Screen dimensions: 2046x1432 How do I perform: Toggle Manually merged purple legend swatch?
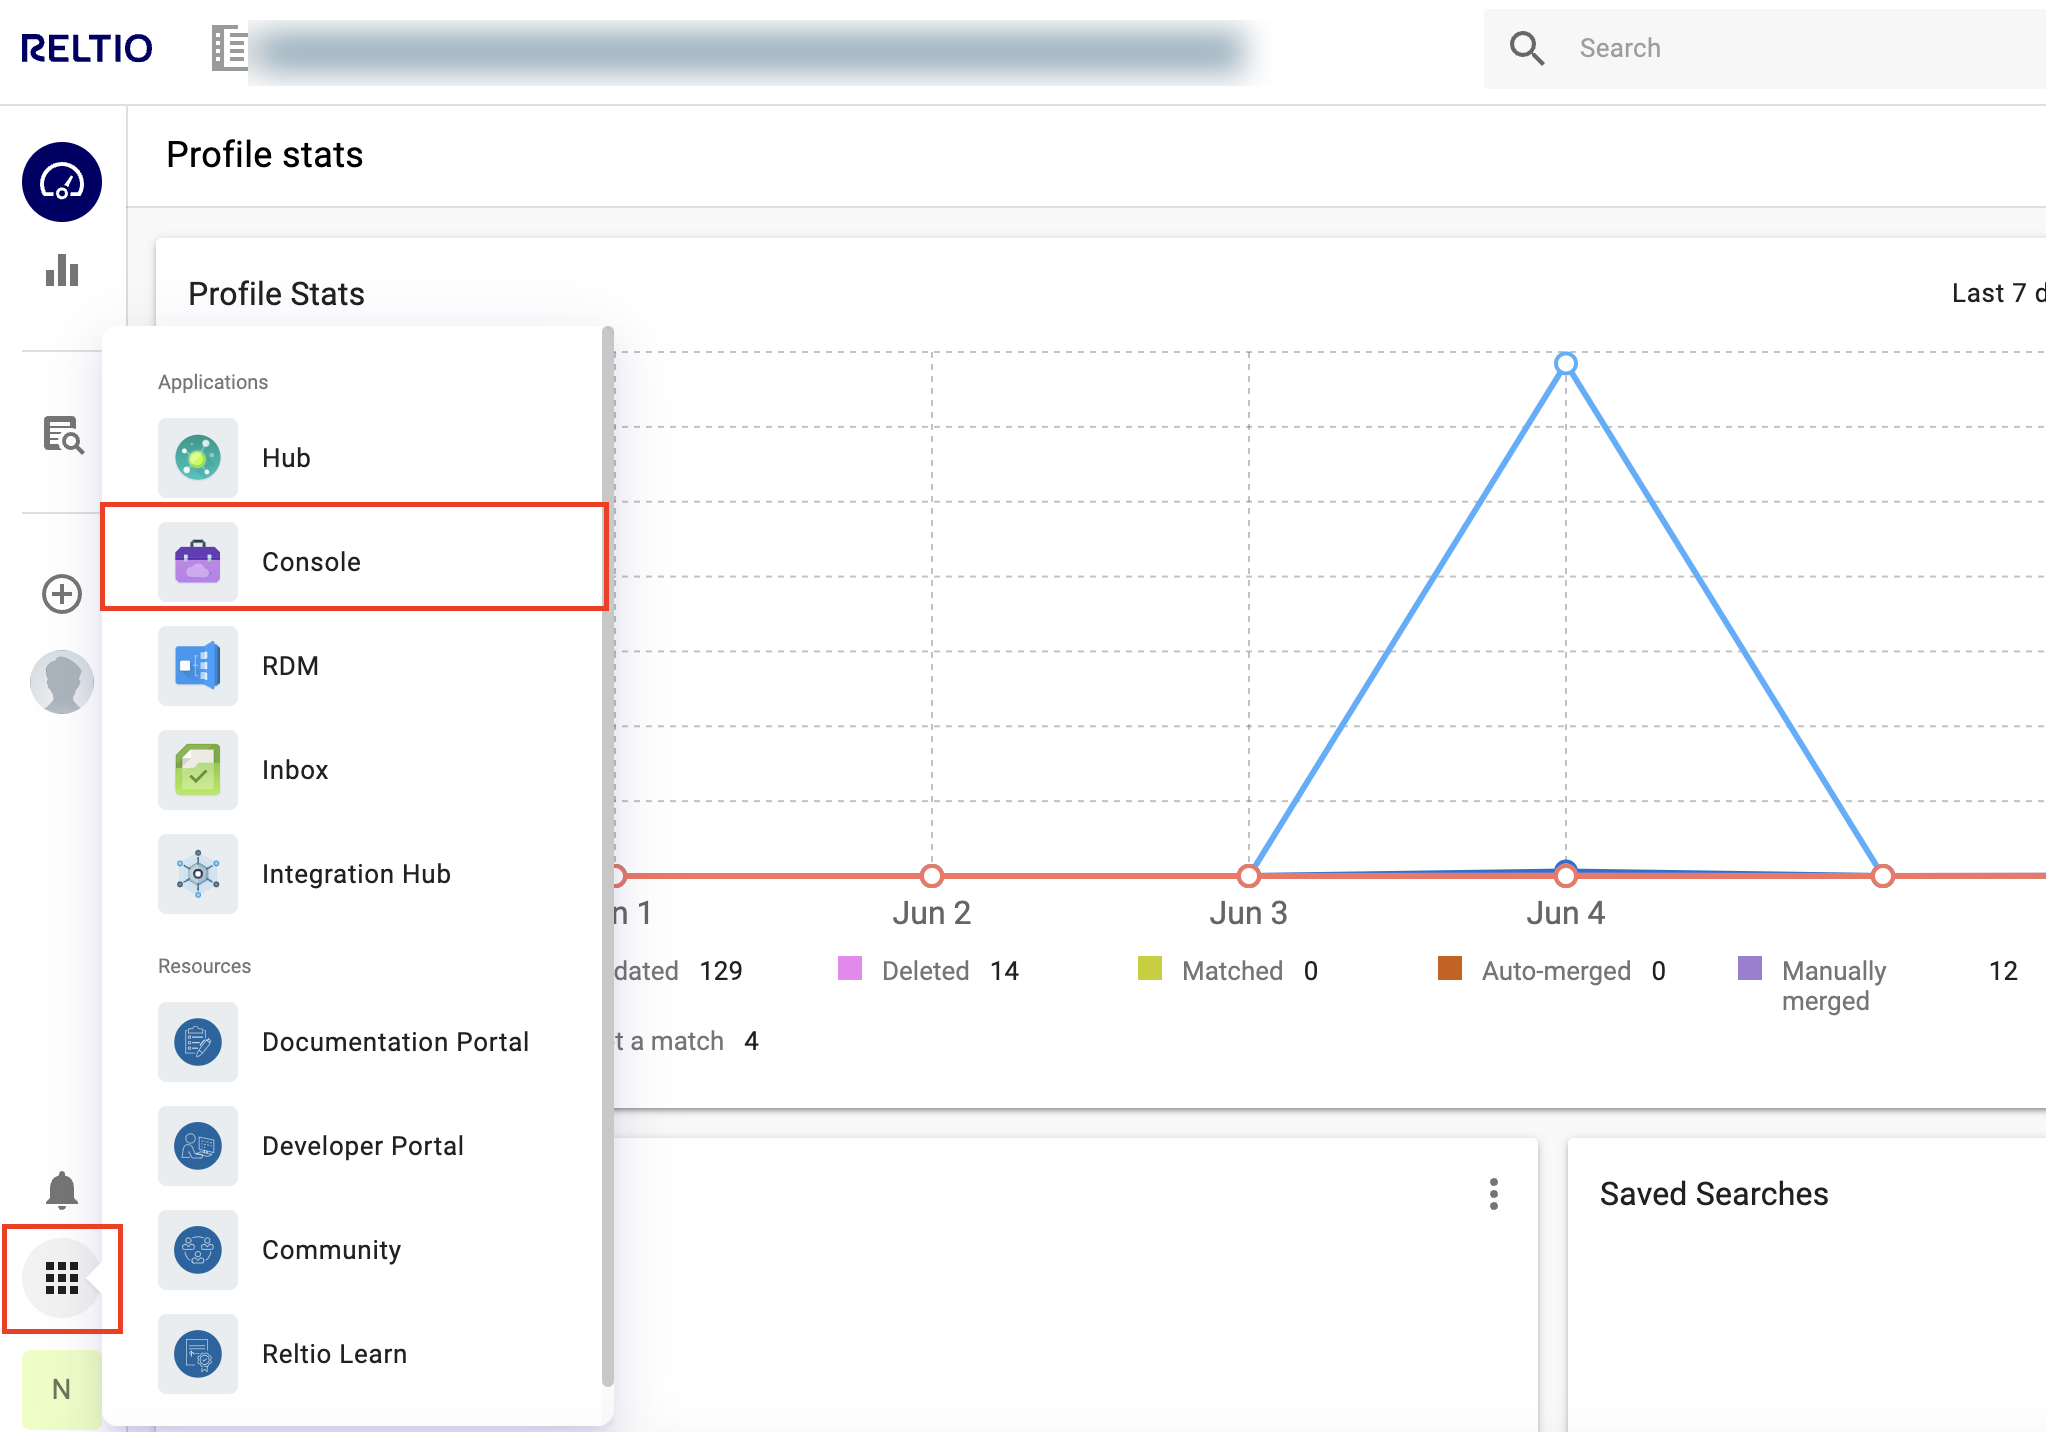(x=1750, y=968)
